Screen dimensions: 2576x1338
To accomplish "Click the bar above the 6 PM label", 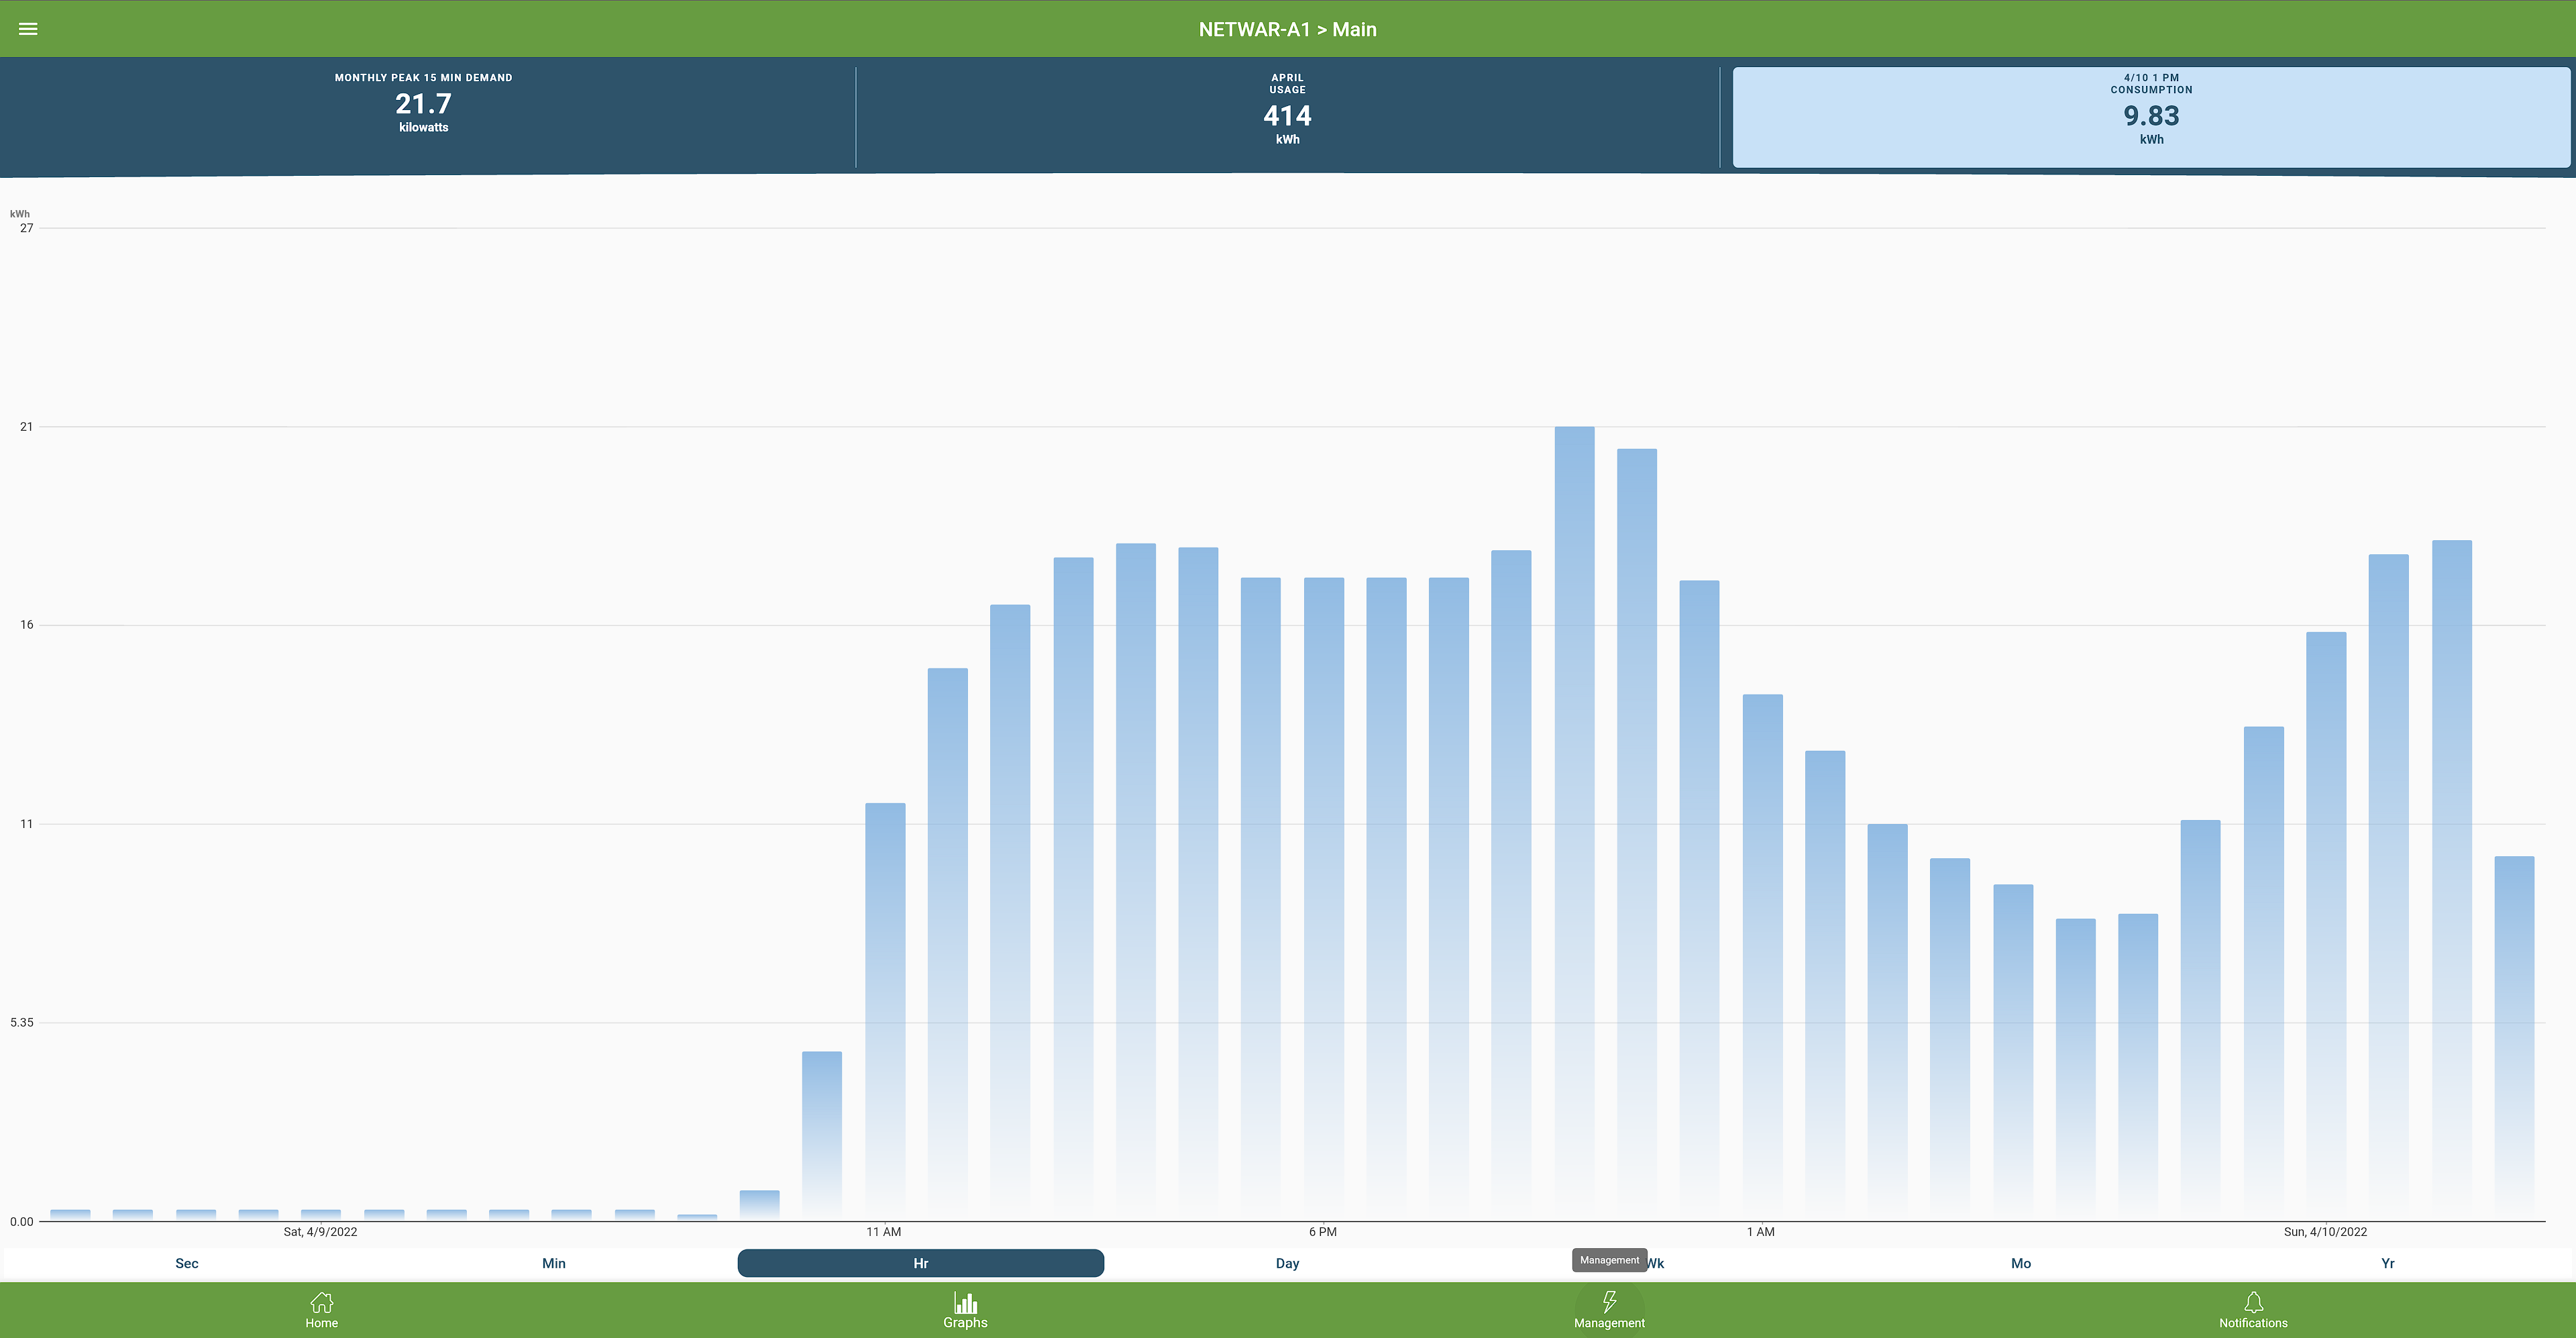I will (x=1323, y=900).
